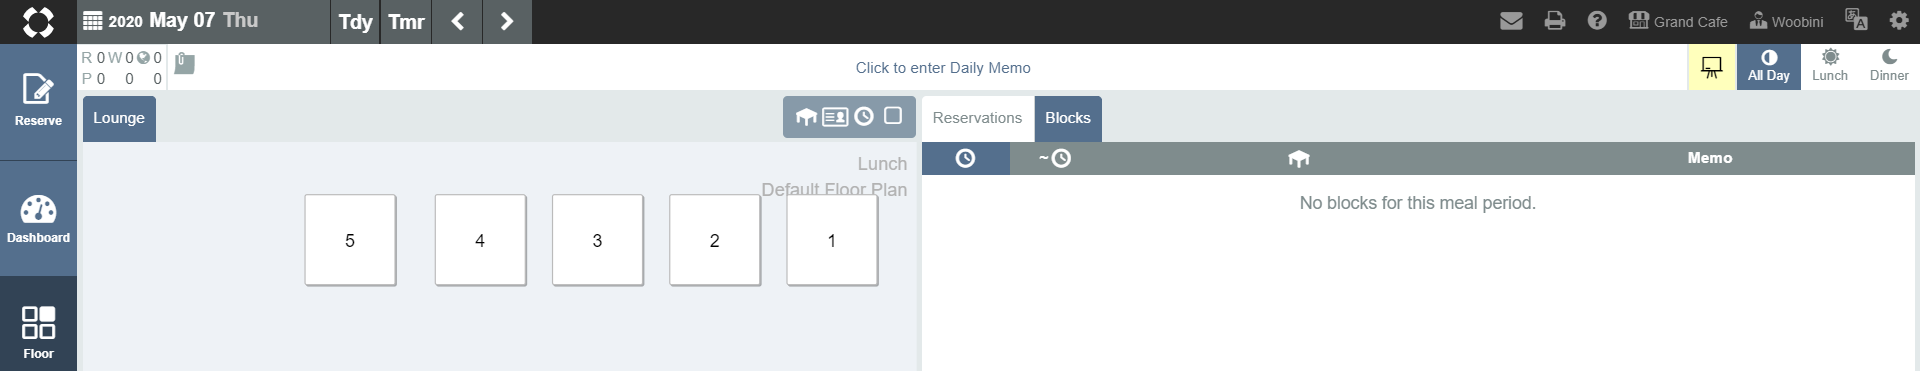Switch to the Reservations tab

977,118
